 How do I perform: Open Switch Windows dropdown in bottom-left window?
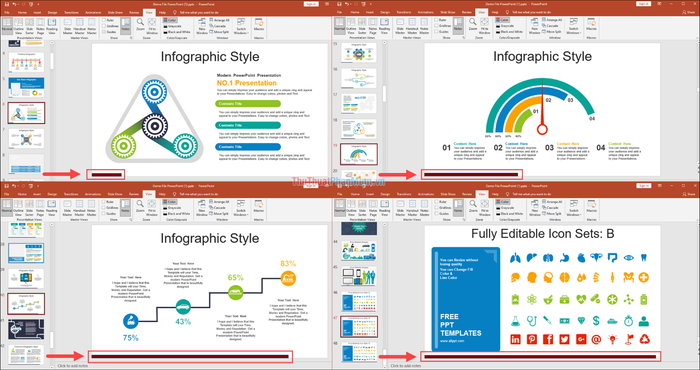point(241,208)
